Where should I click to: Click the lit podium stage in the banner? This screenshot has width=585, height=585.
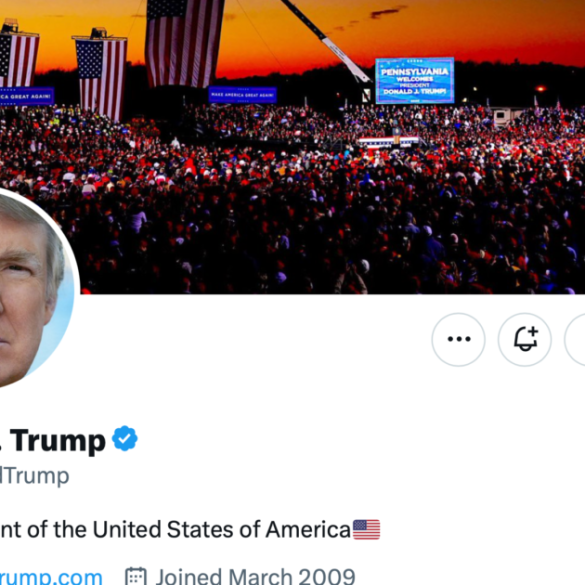coord(388,141)
